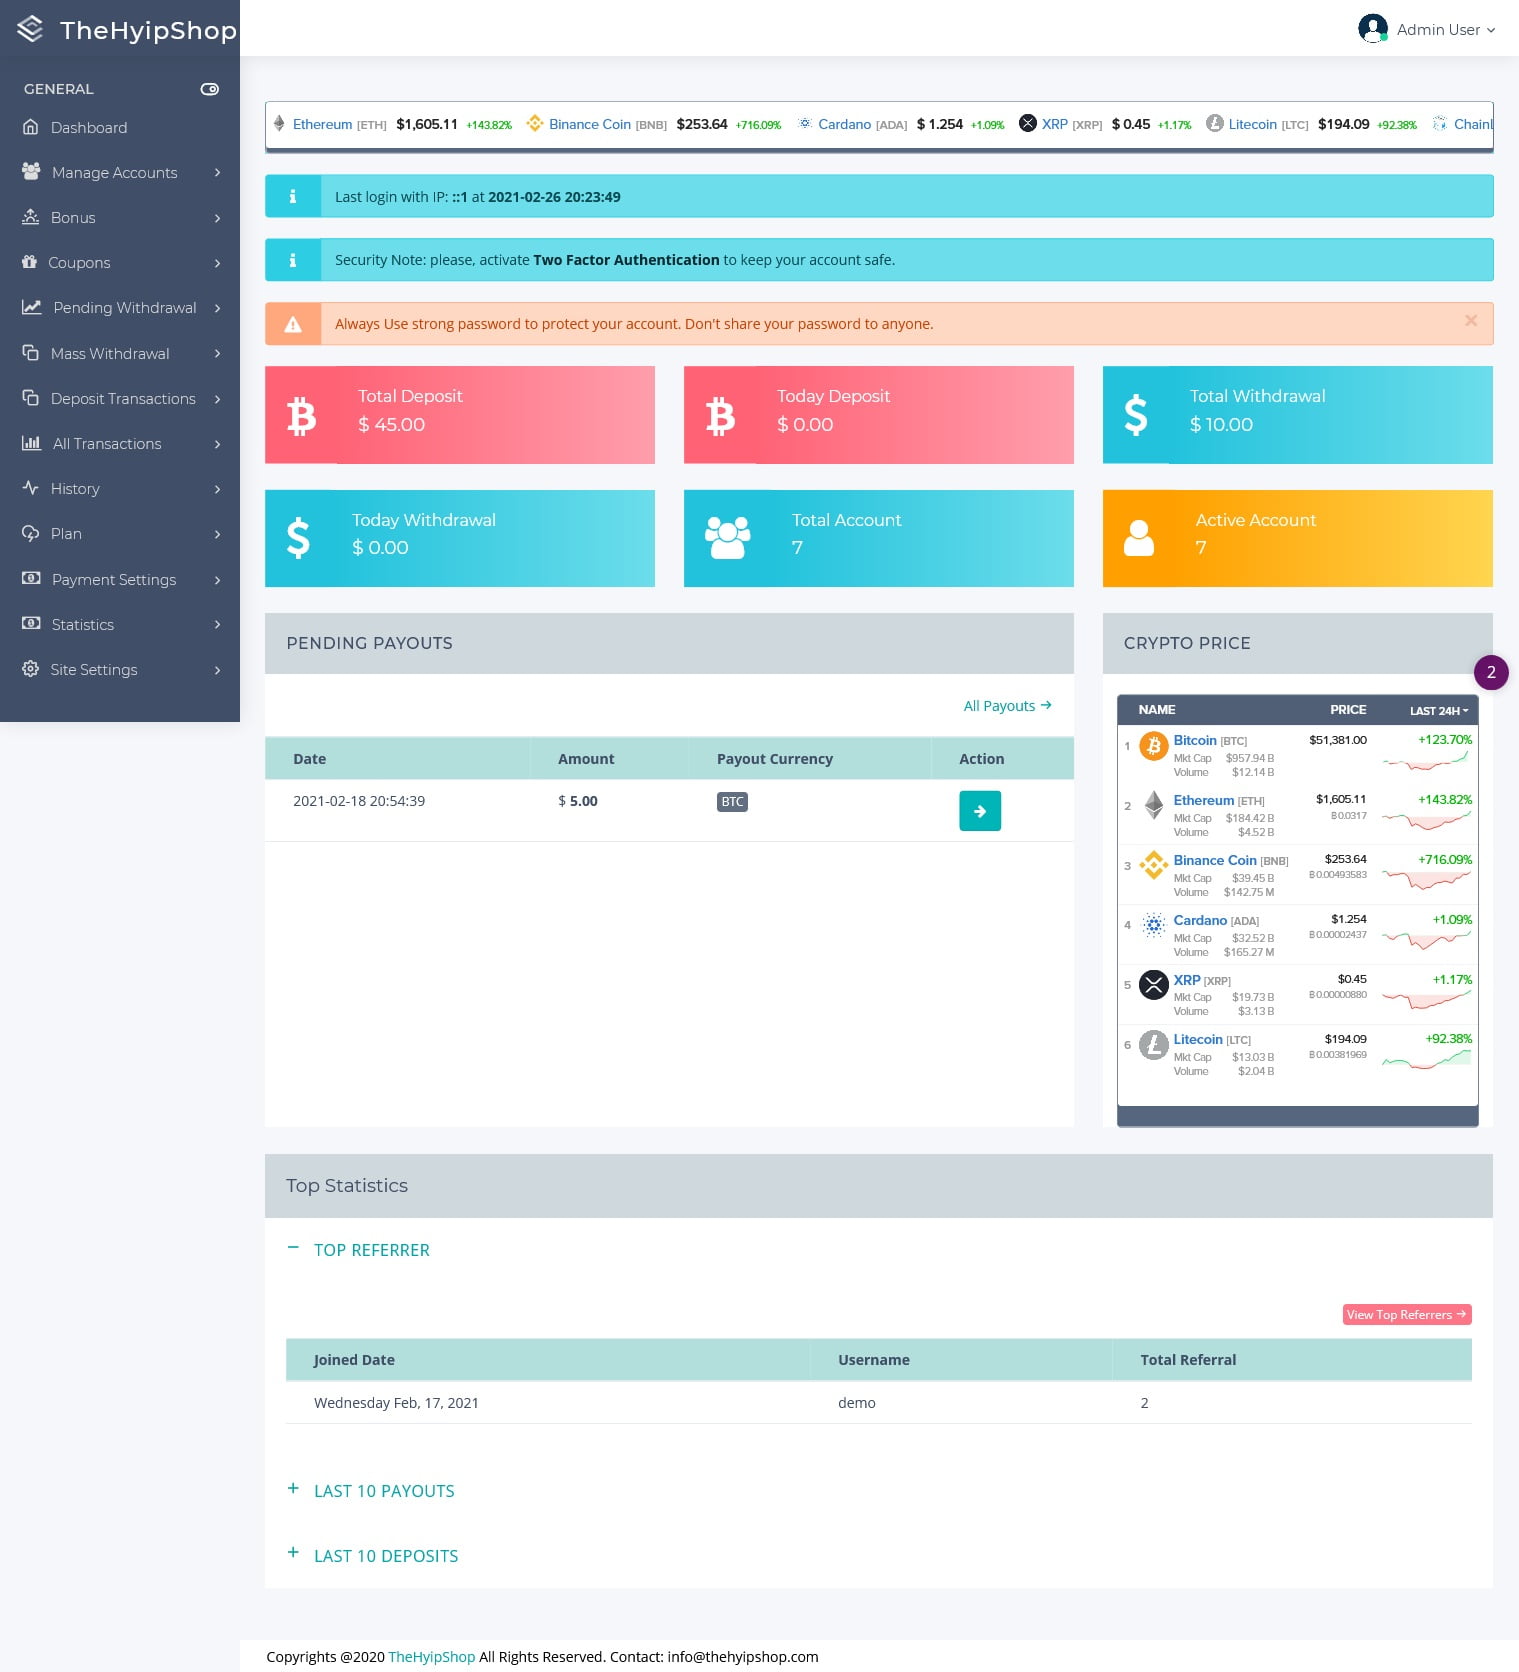
Task: Click the Manage Accounts users icon
Action: (31, 172)
